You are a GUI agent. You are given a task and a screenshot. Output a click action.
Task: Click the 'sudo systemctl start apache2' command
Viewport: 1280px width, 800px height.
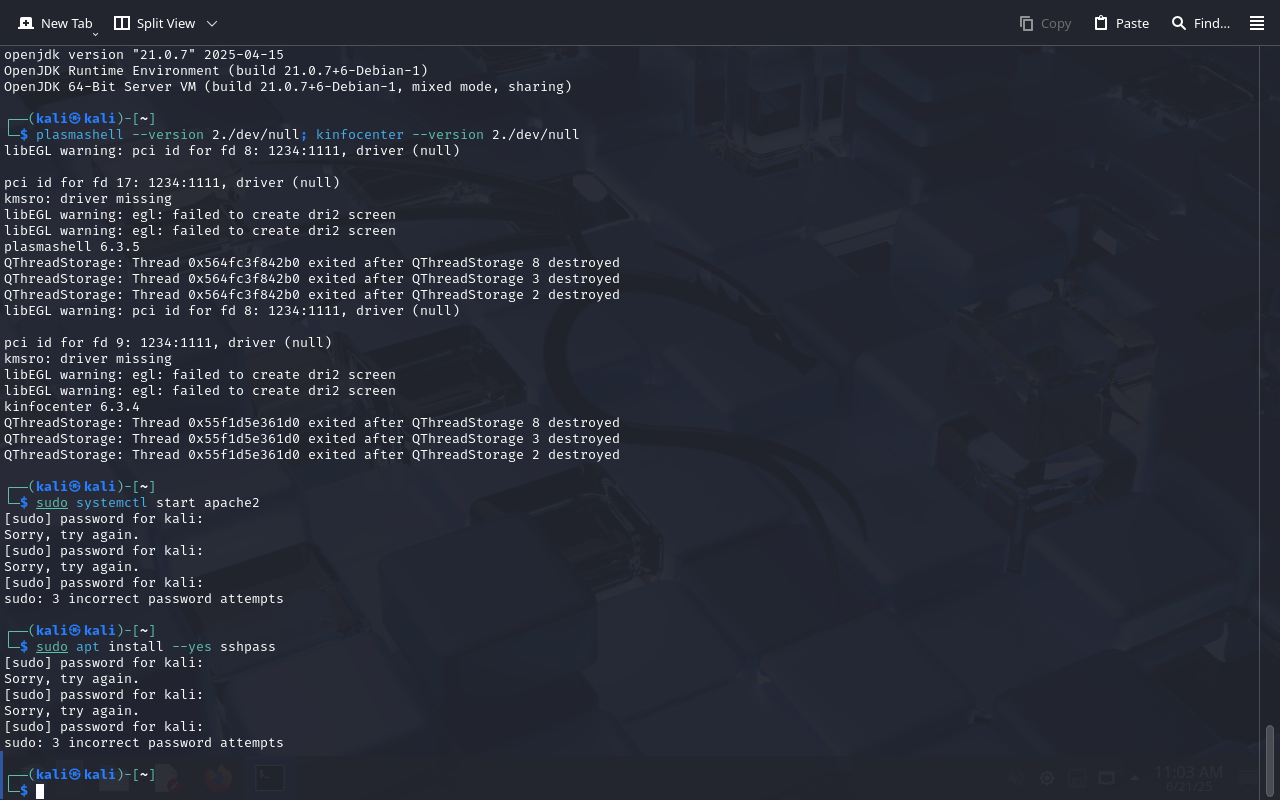tap(148, 503)
